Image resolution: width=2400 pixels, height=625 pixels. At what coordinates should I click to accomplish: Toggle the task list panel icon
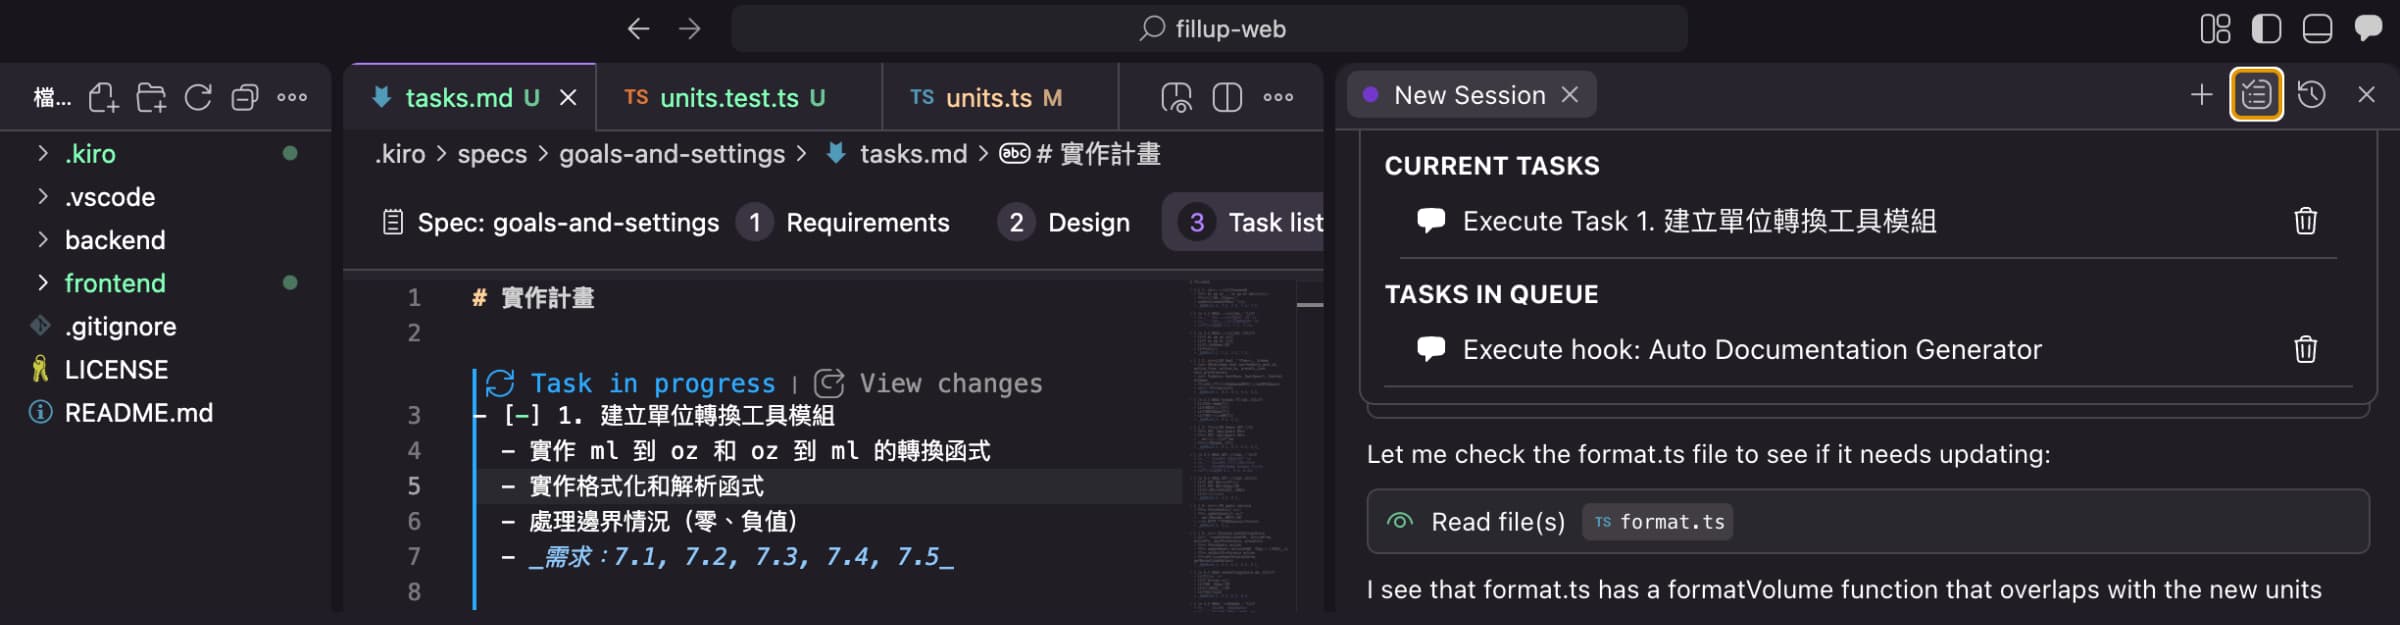2256,95
